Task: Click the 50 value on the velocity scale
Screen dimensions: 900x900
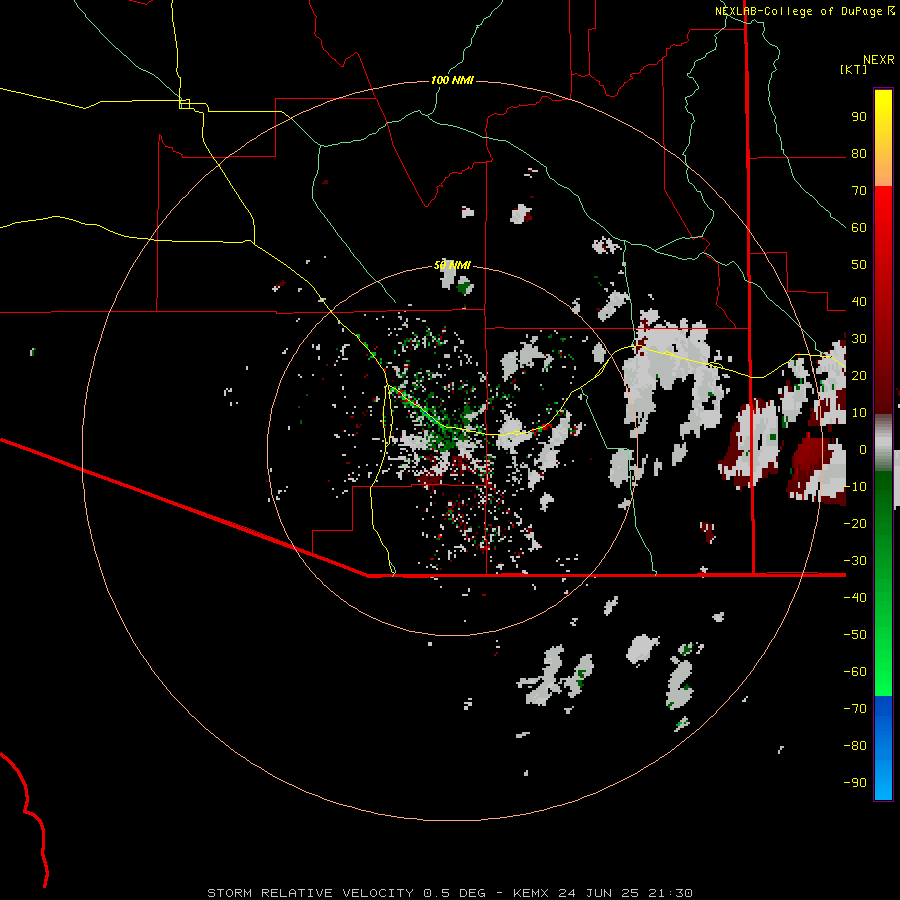Action: [x=859, y=265]
